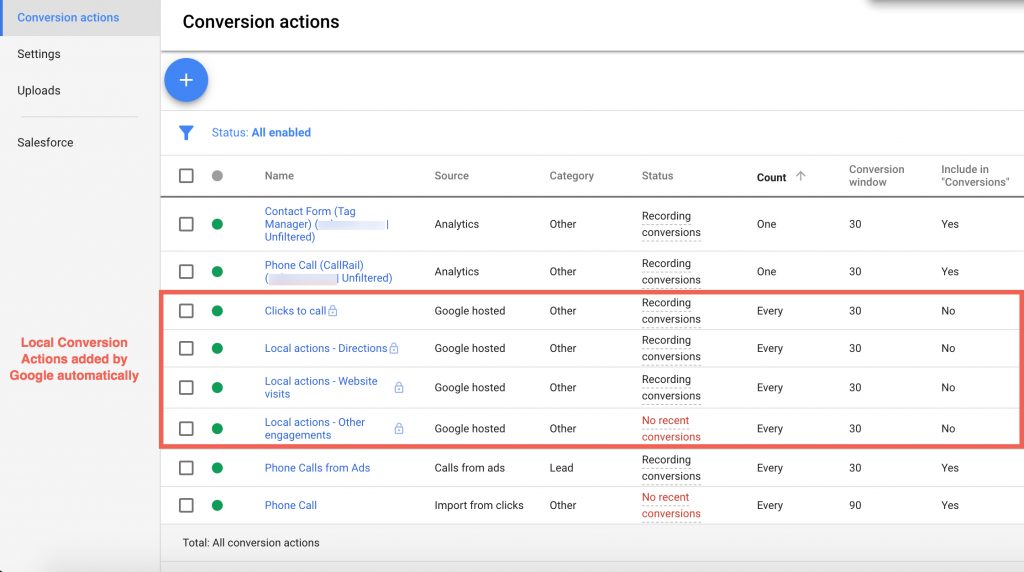The image size is (1024, 572).
Task: Sort by the Count column header
Action: tap(771, 177)
